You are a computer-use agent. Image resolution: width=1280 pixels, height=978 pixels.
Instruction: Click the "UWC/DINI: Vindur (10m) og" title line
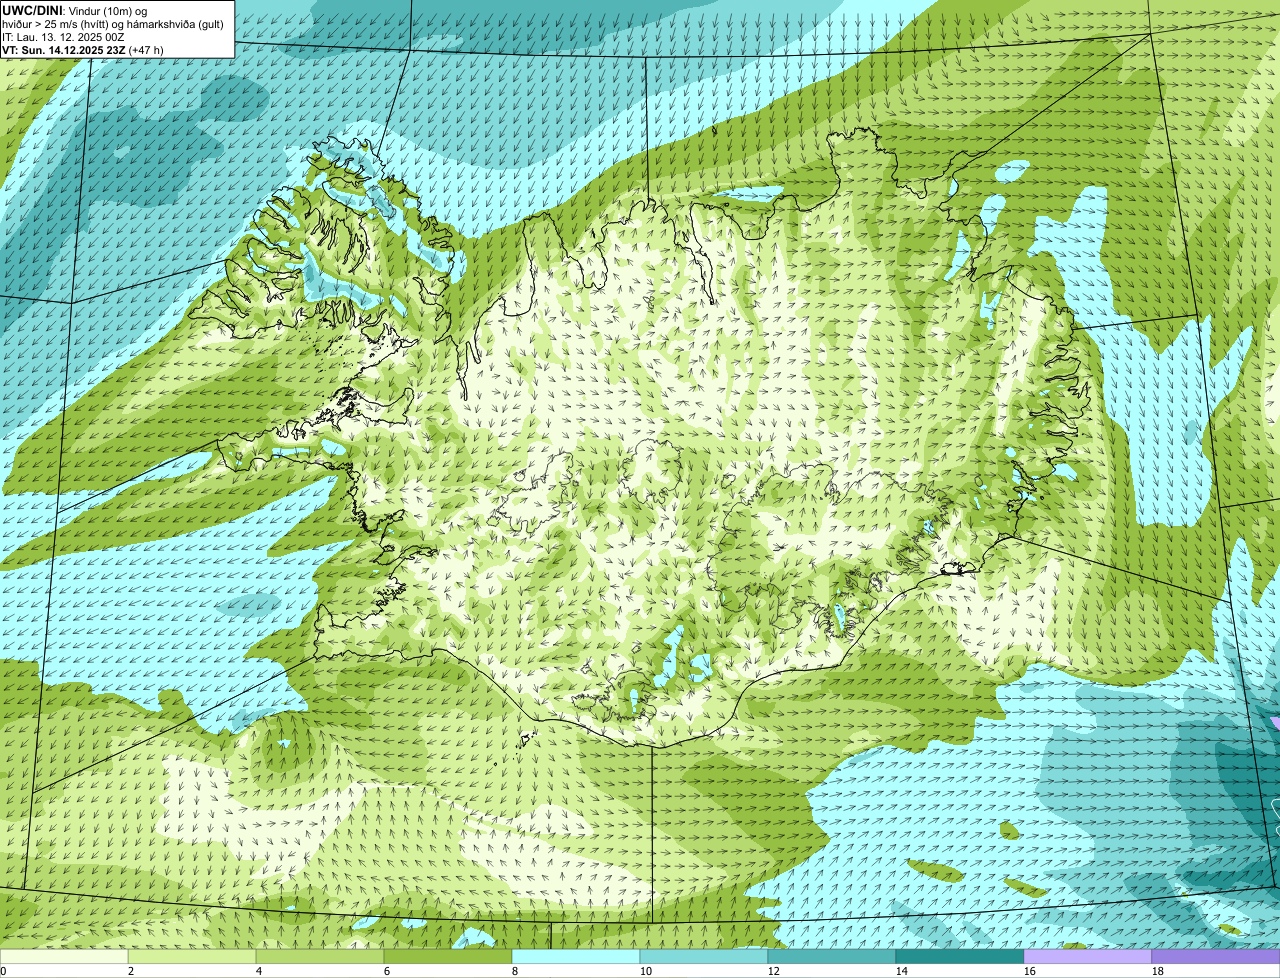74,10
